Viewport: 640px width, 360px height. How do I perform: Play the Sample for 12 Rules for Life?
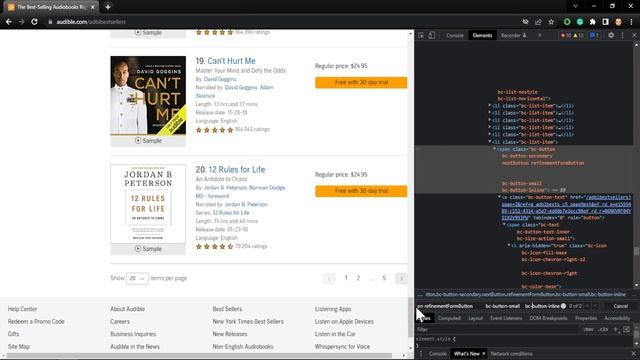[148, 249]
